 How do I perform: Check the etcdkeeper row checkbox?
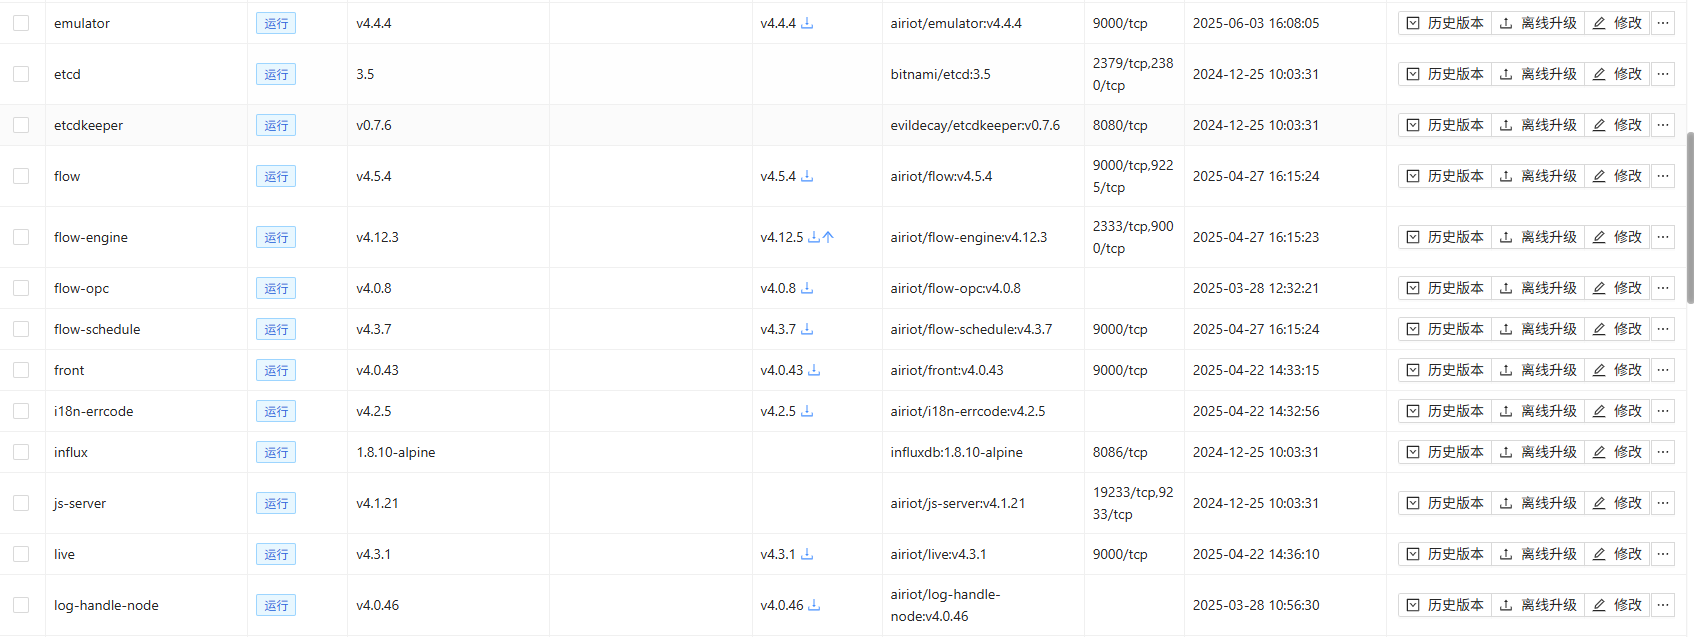21,125
